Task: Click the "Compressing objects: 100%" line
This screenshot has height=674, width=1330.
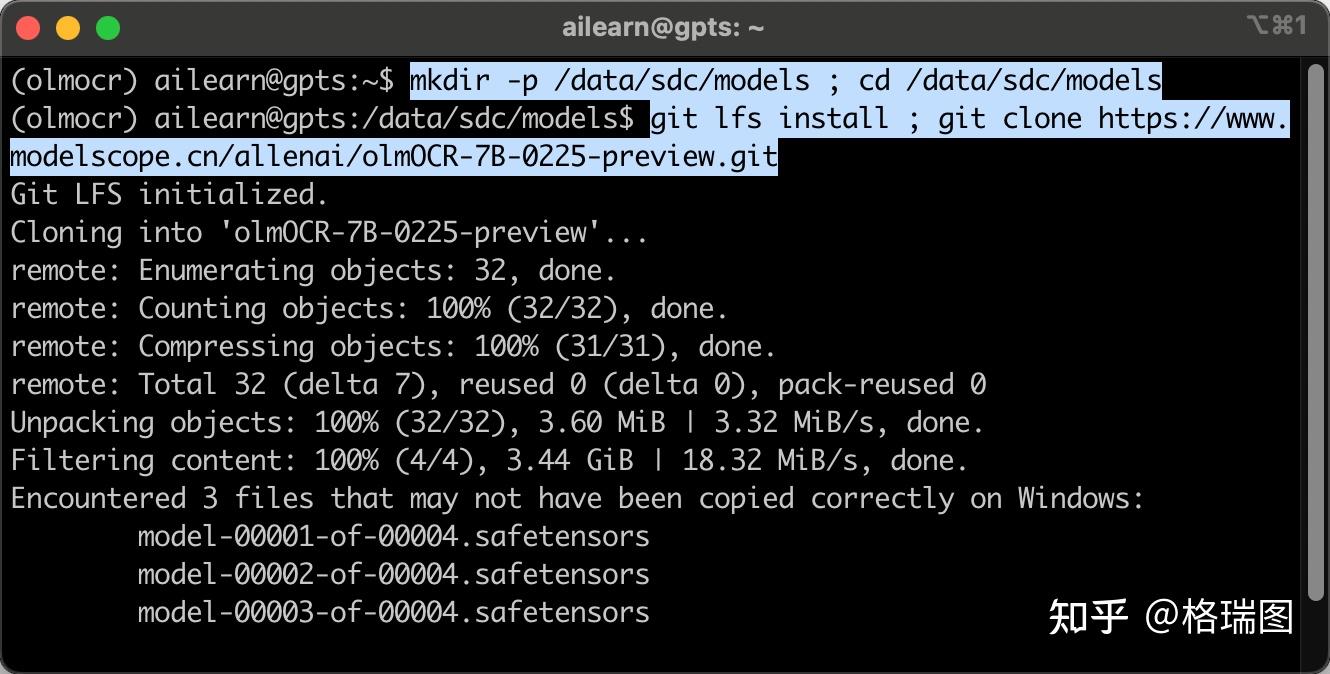Action: [x=392, y=347]
